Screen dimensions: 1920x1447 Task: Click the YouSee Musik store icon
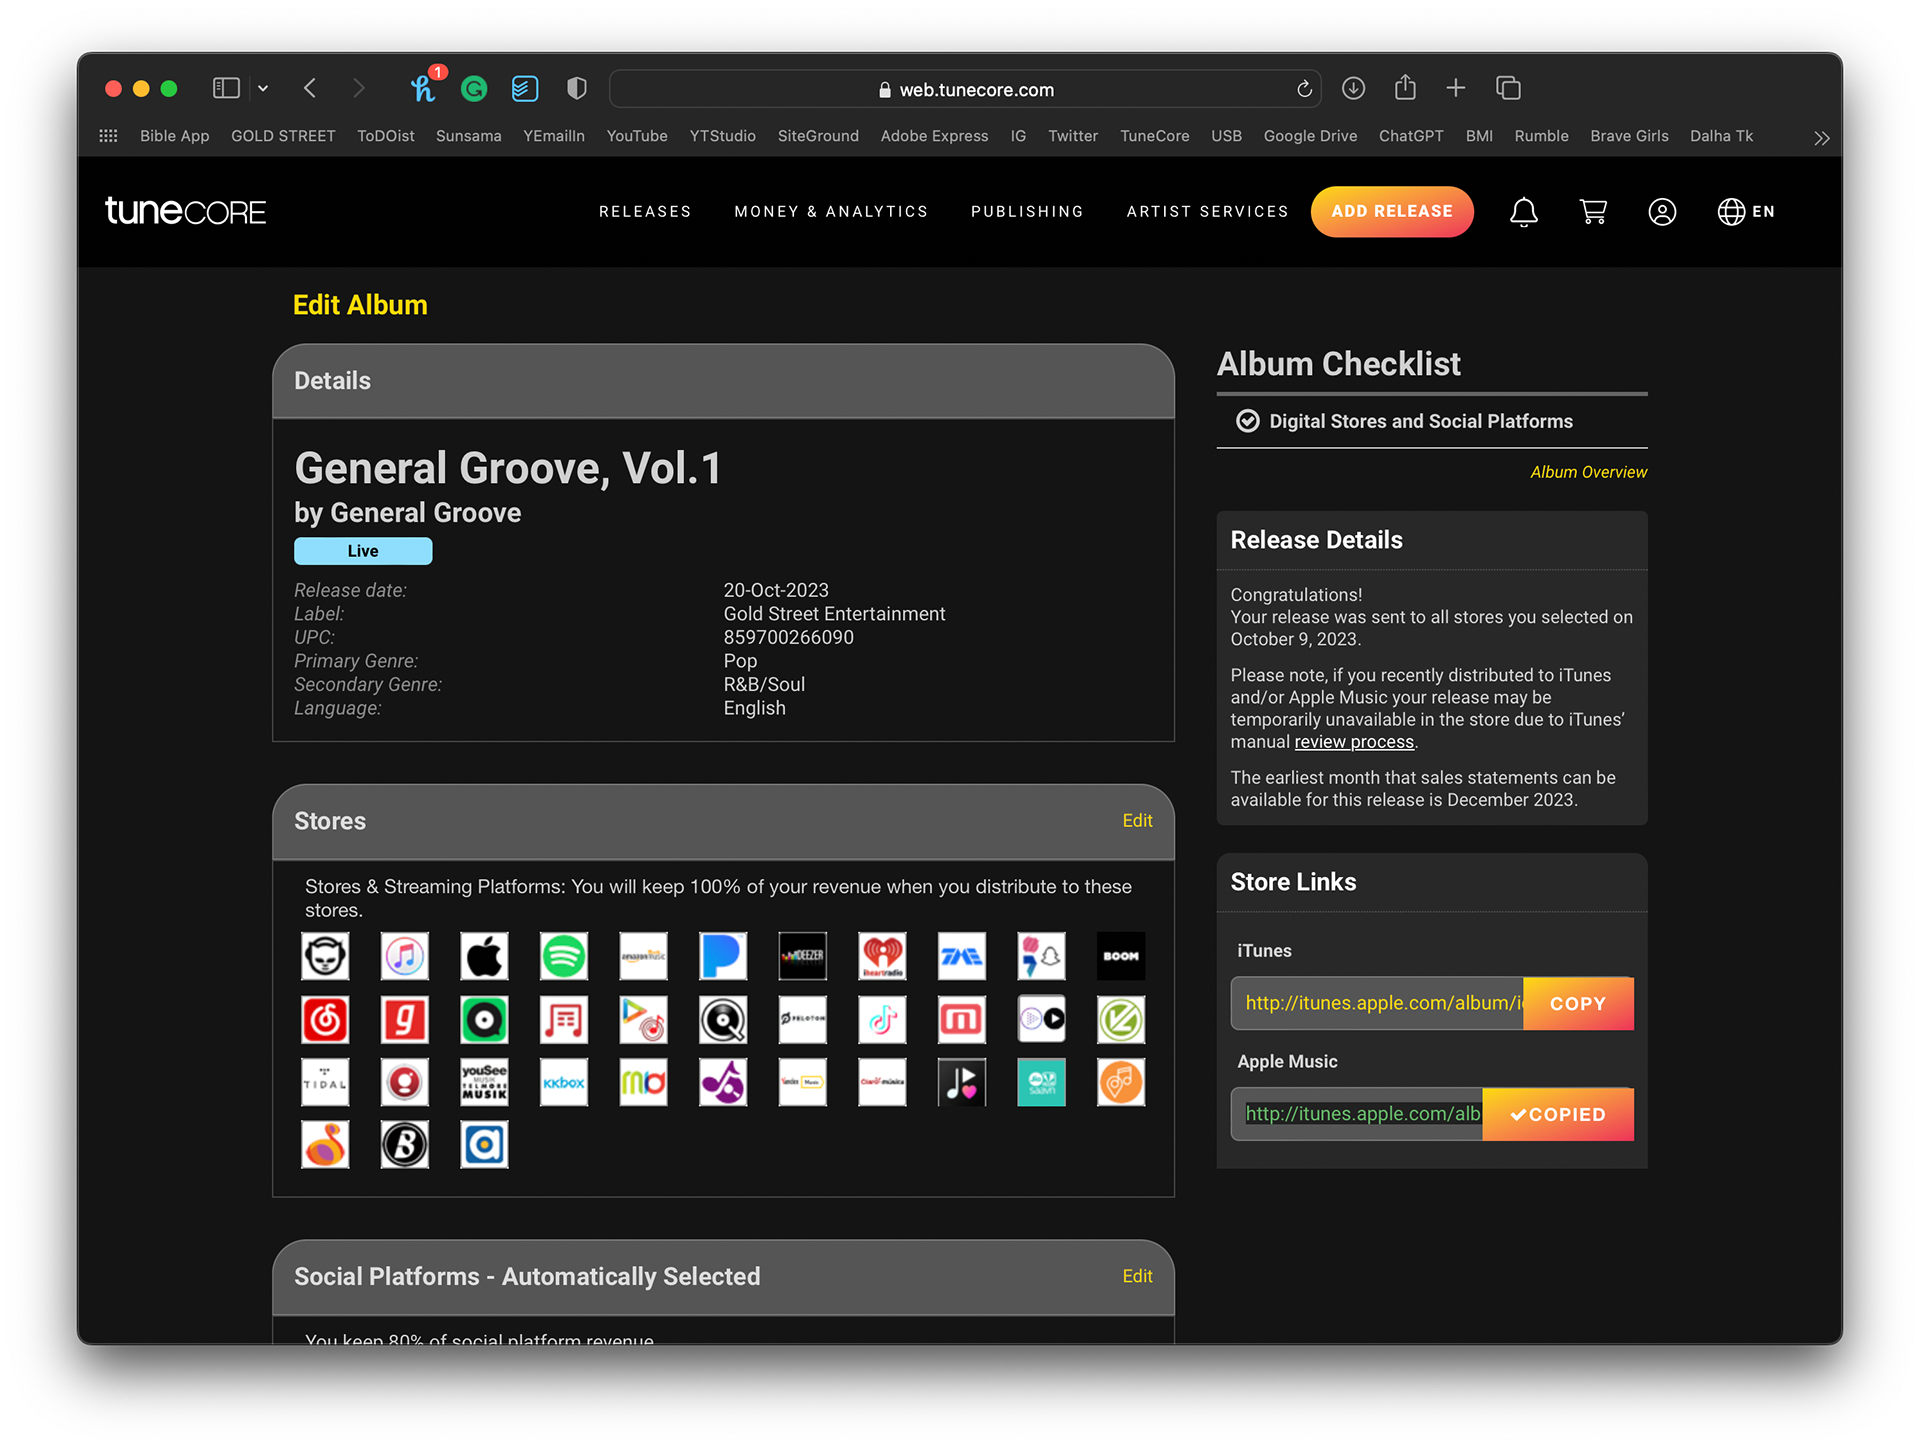point(484,1083)
